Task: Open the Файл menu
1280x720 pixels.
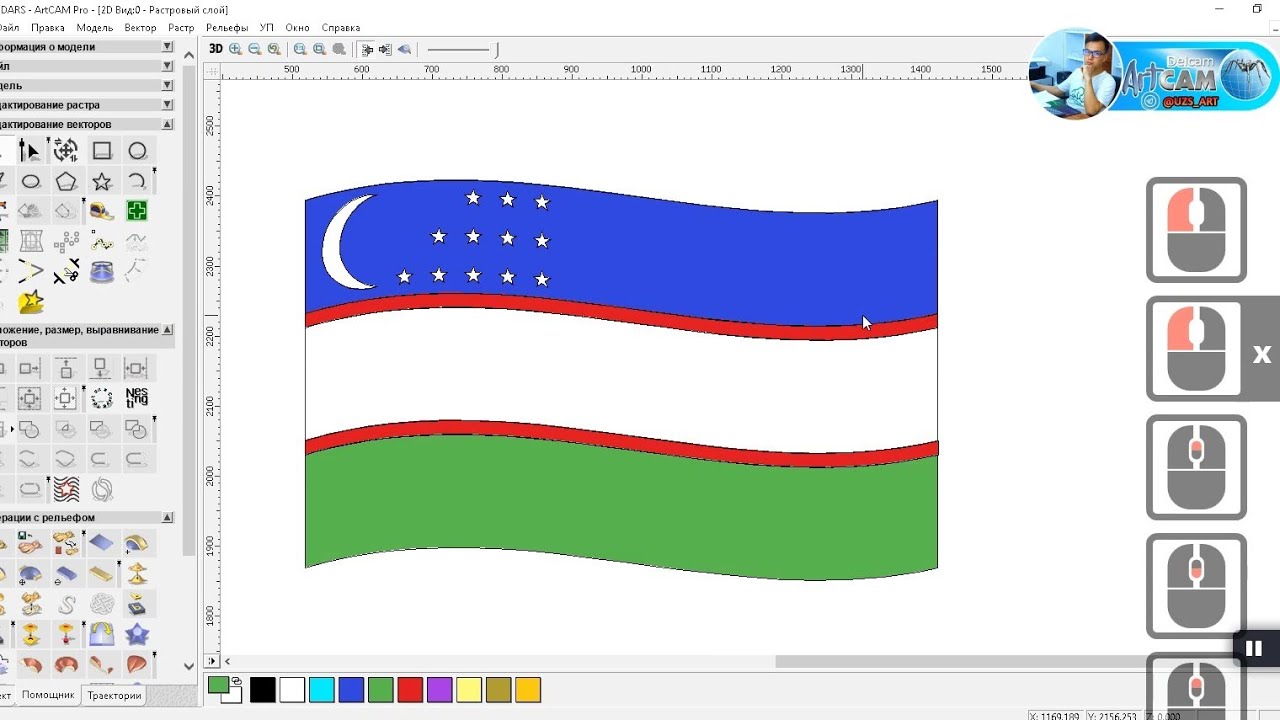Action: pyautogui.click(x=9, y=28)
